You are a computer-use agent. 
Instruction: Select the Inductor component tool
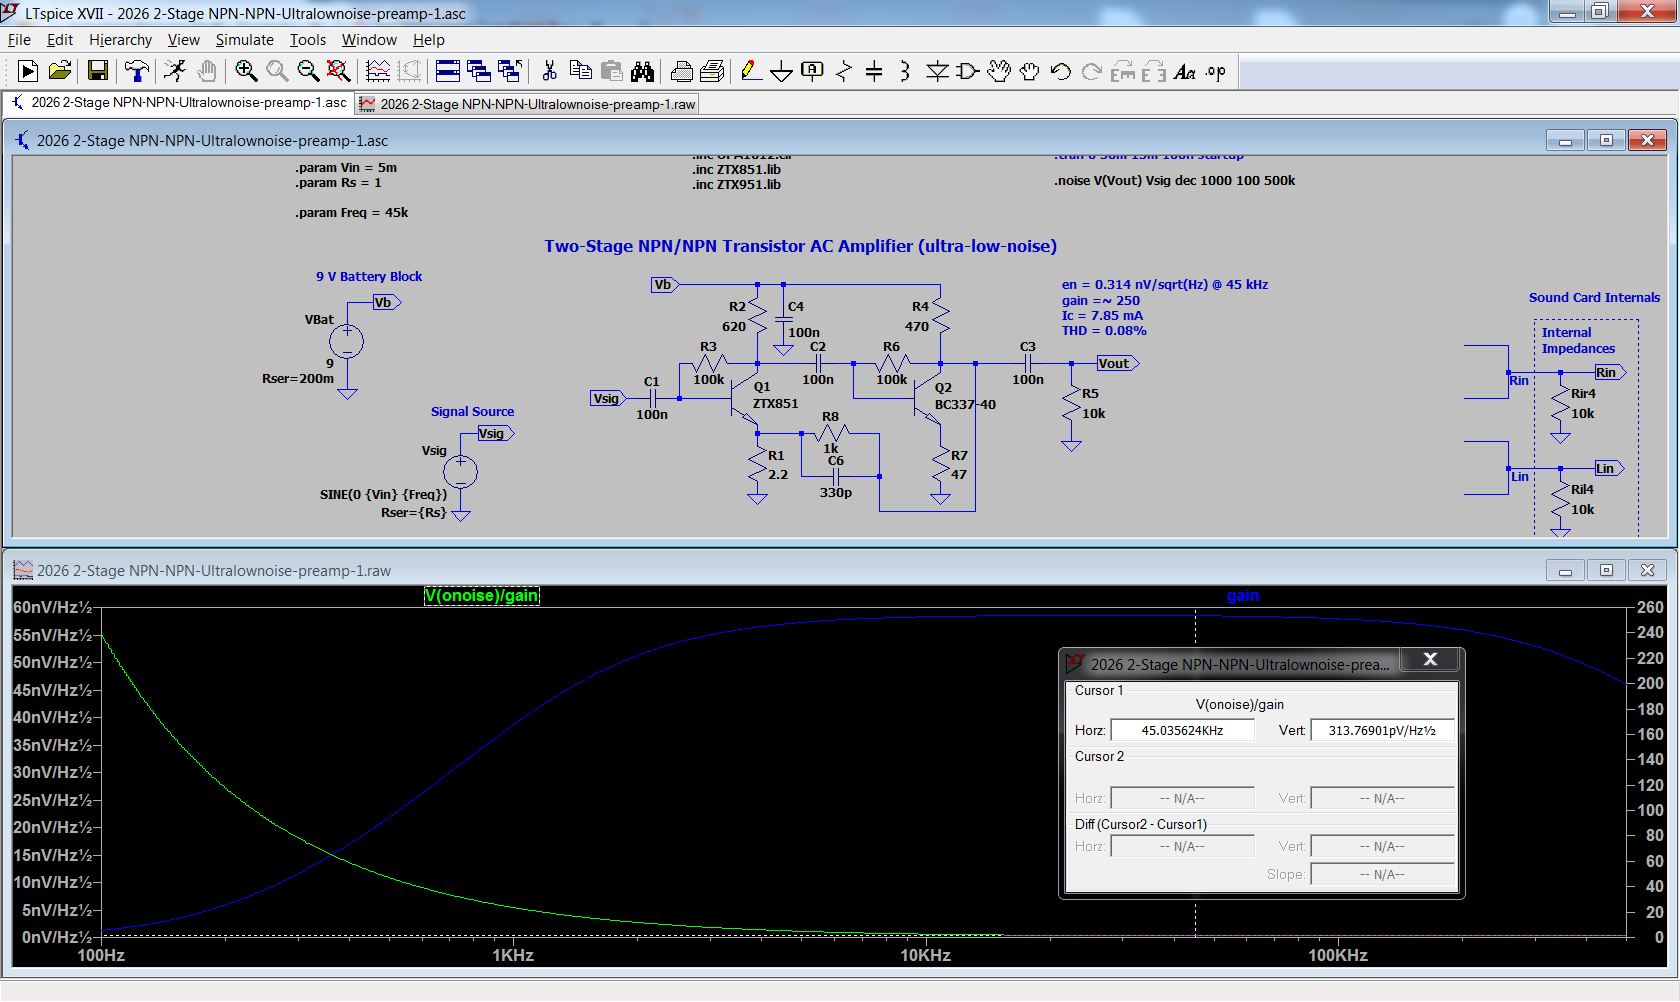(905, 71)
